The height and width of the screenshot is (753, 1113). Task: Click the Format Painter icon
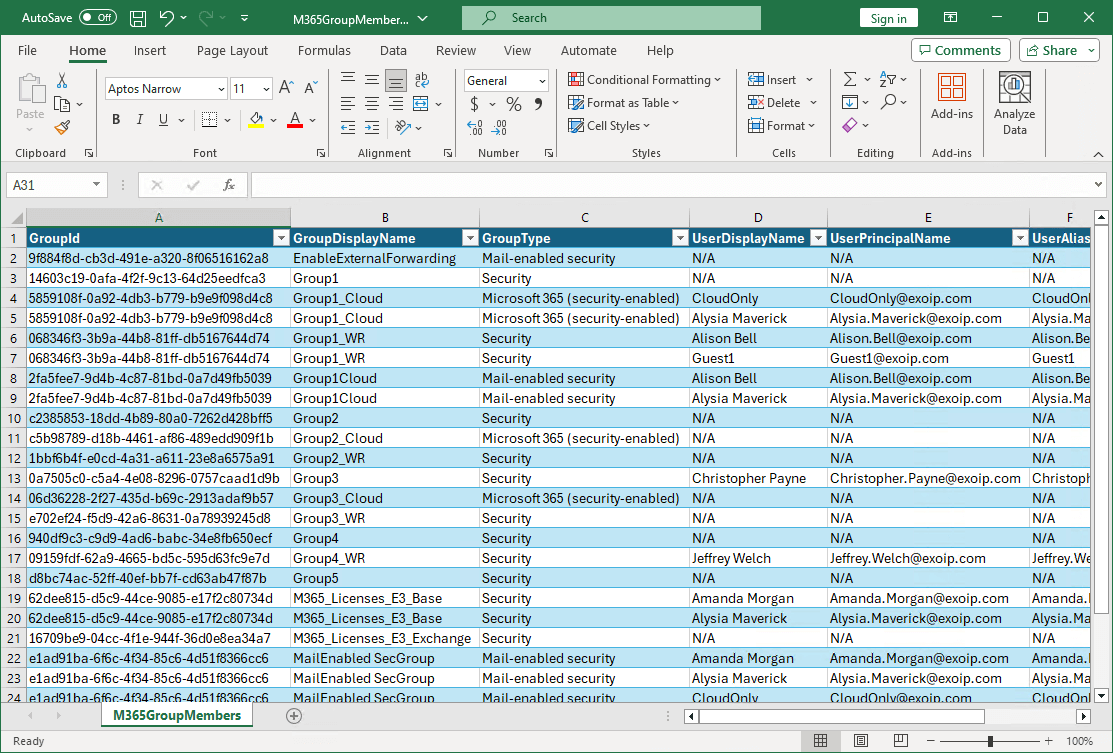[x=60, y=127]
